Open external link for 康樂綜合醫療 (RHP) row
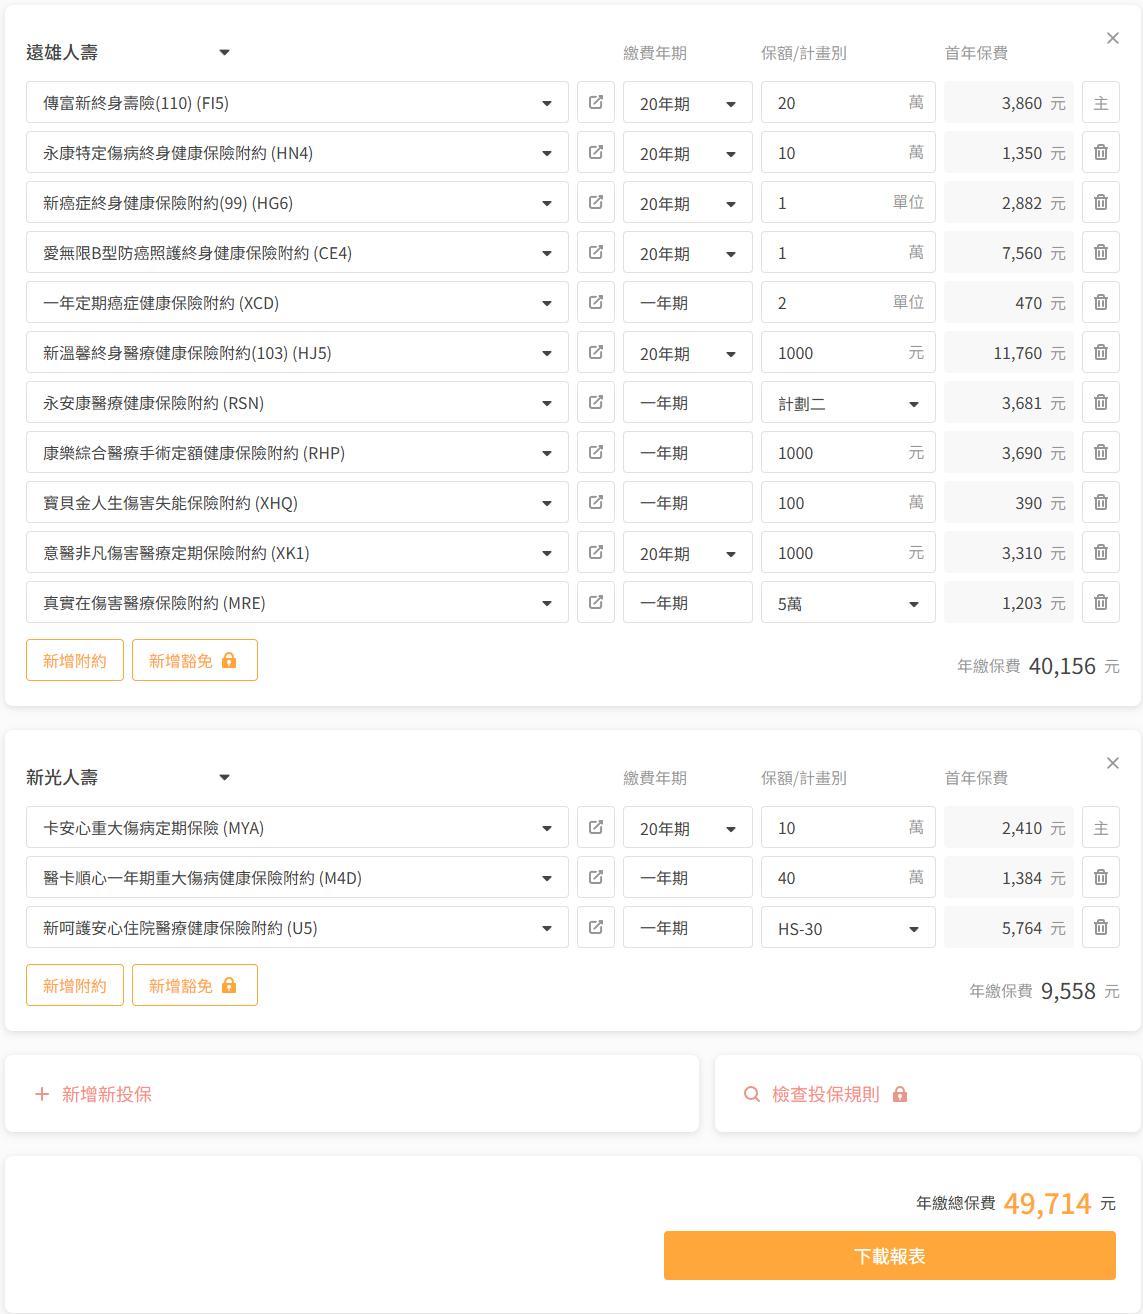Viewport: 1143px width, 1314px height. (596, 452)
